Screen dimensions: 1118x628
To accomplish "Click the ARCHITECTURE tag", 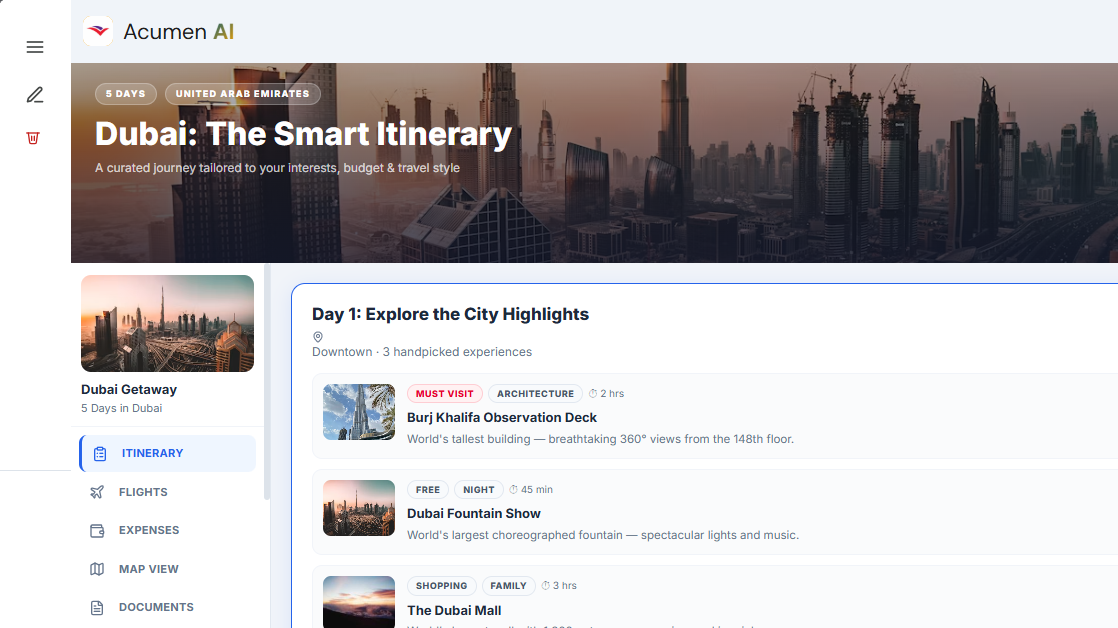I will [x=535, y=393].
